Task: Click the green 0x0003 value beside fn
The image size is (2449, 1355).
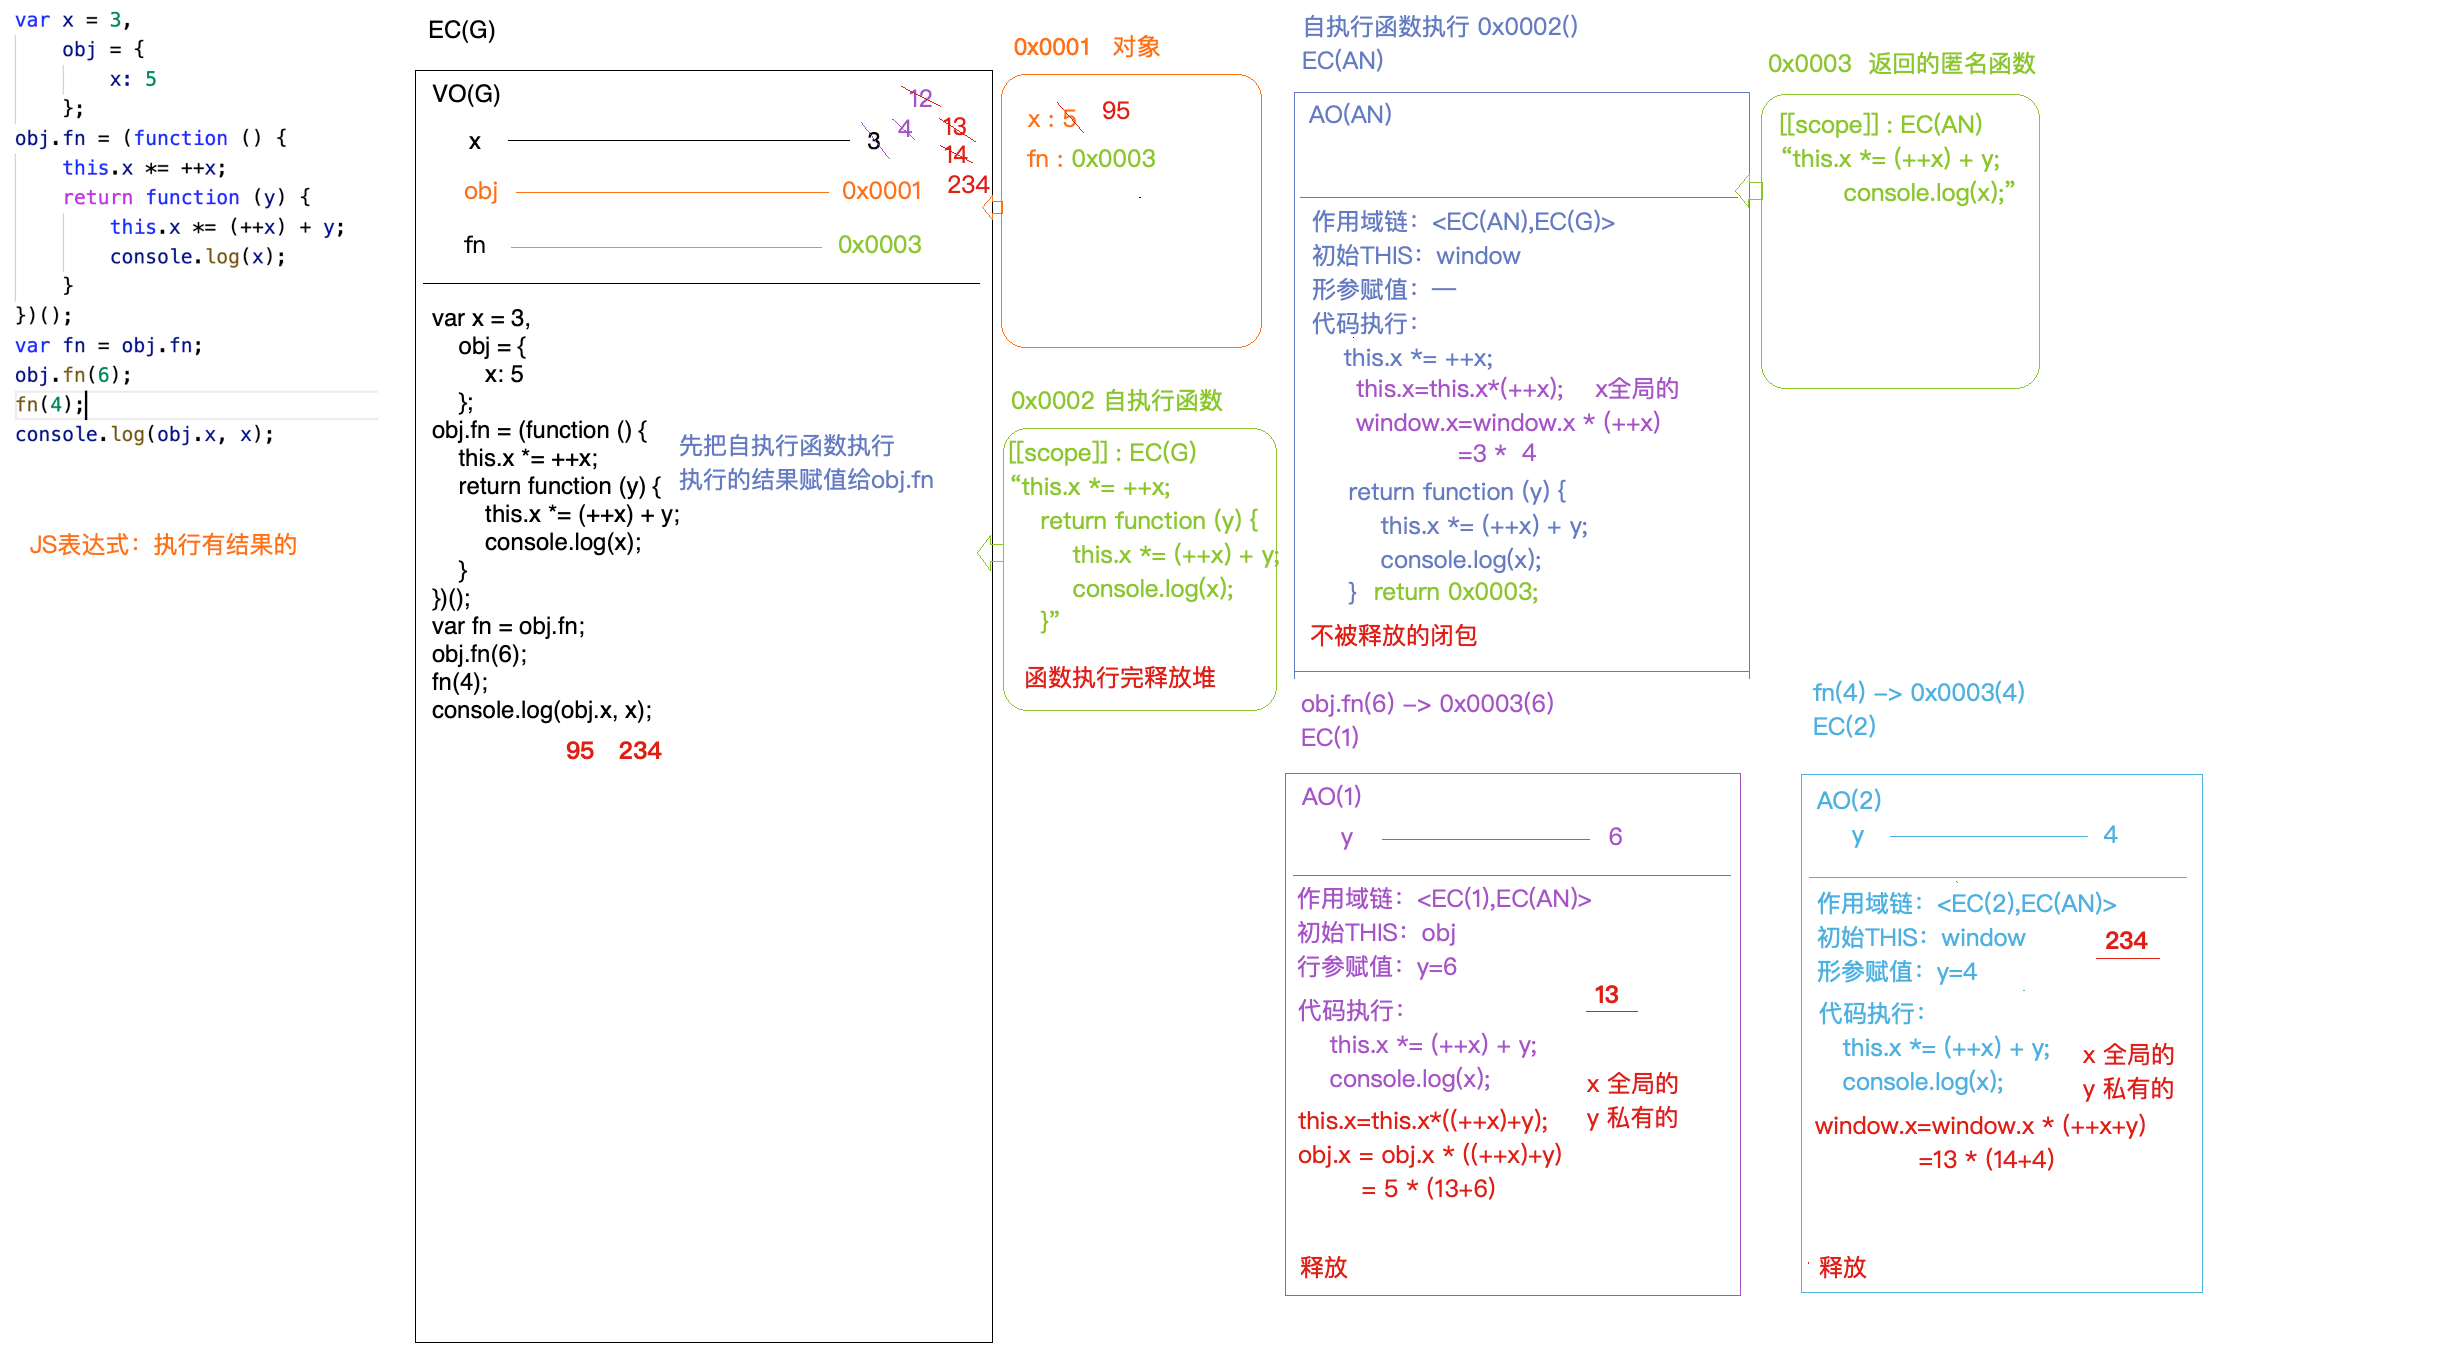Action: 879,245
